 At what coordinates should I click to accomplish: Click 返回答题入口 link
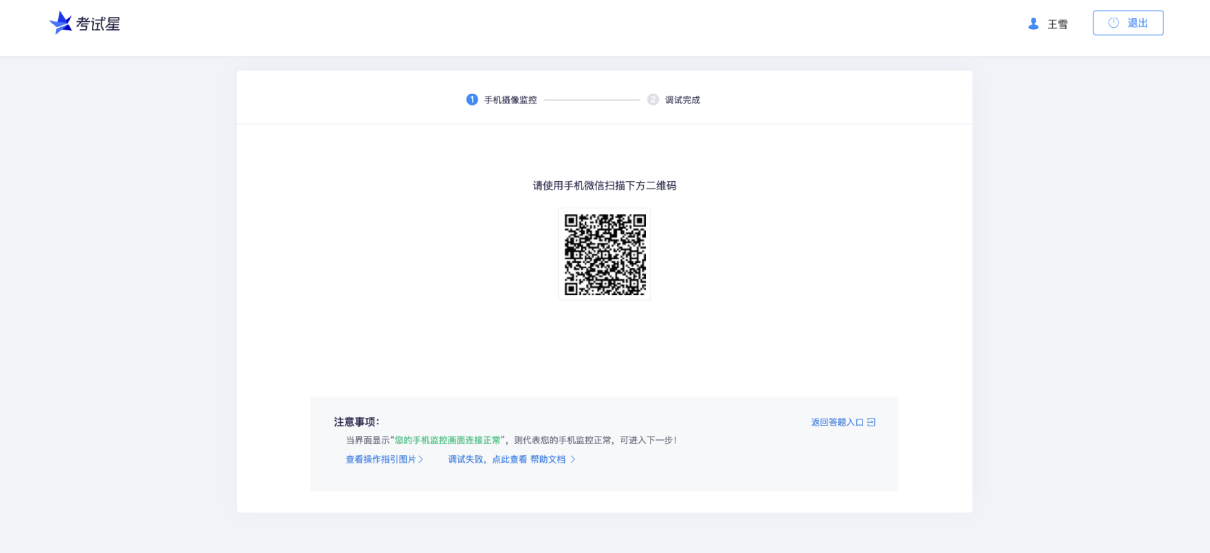[837, 422]
